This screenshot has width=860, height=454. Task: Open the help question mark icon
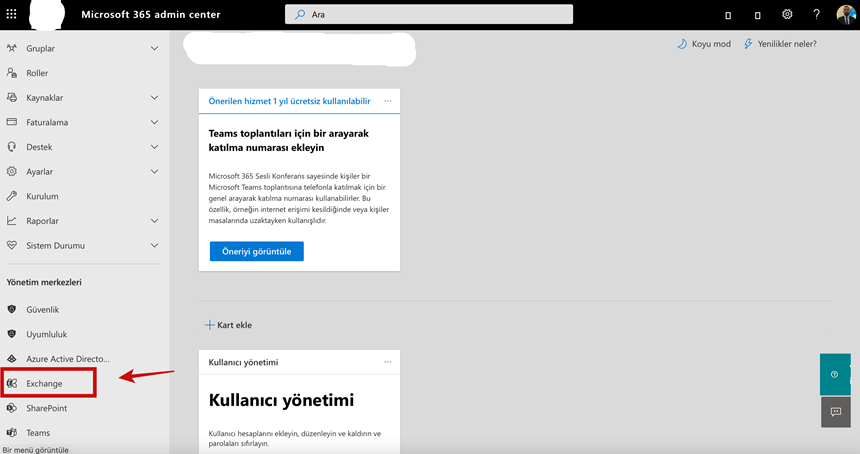pos(816,14)
